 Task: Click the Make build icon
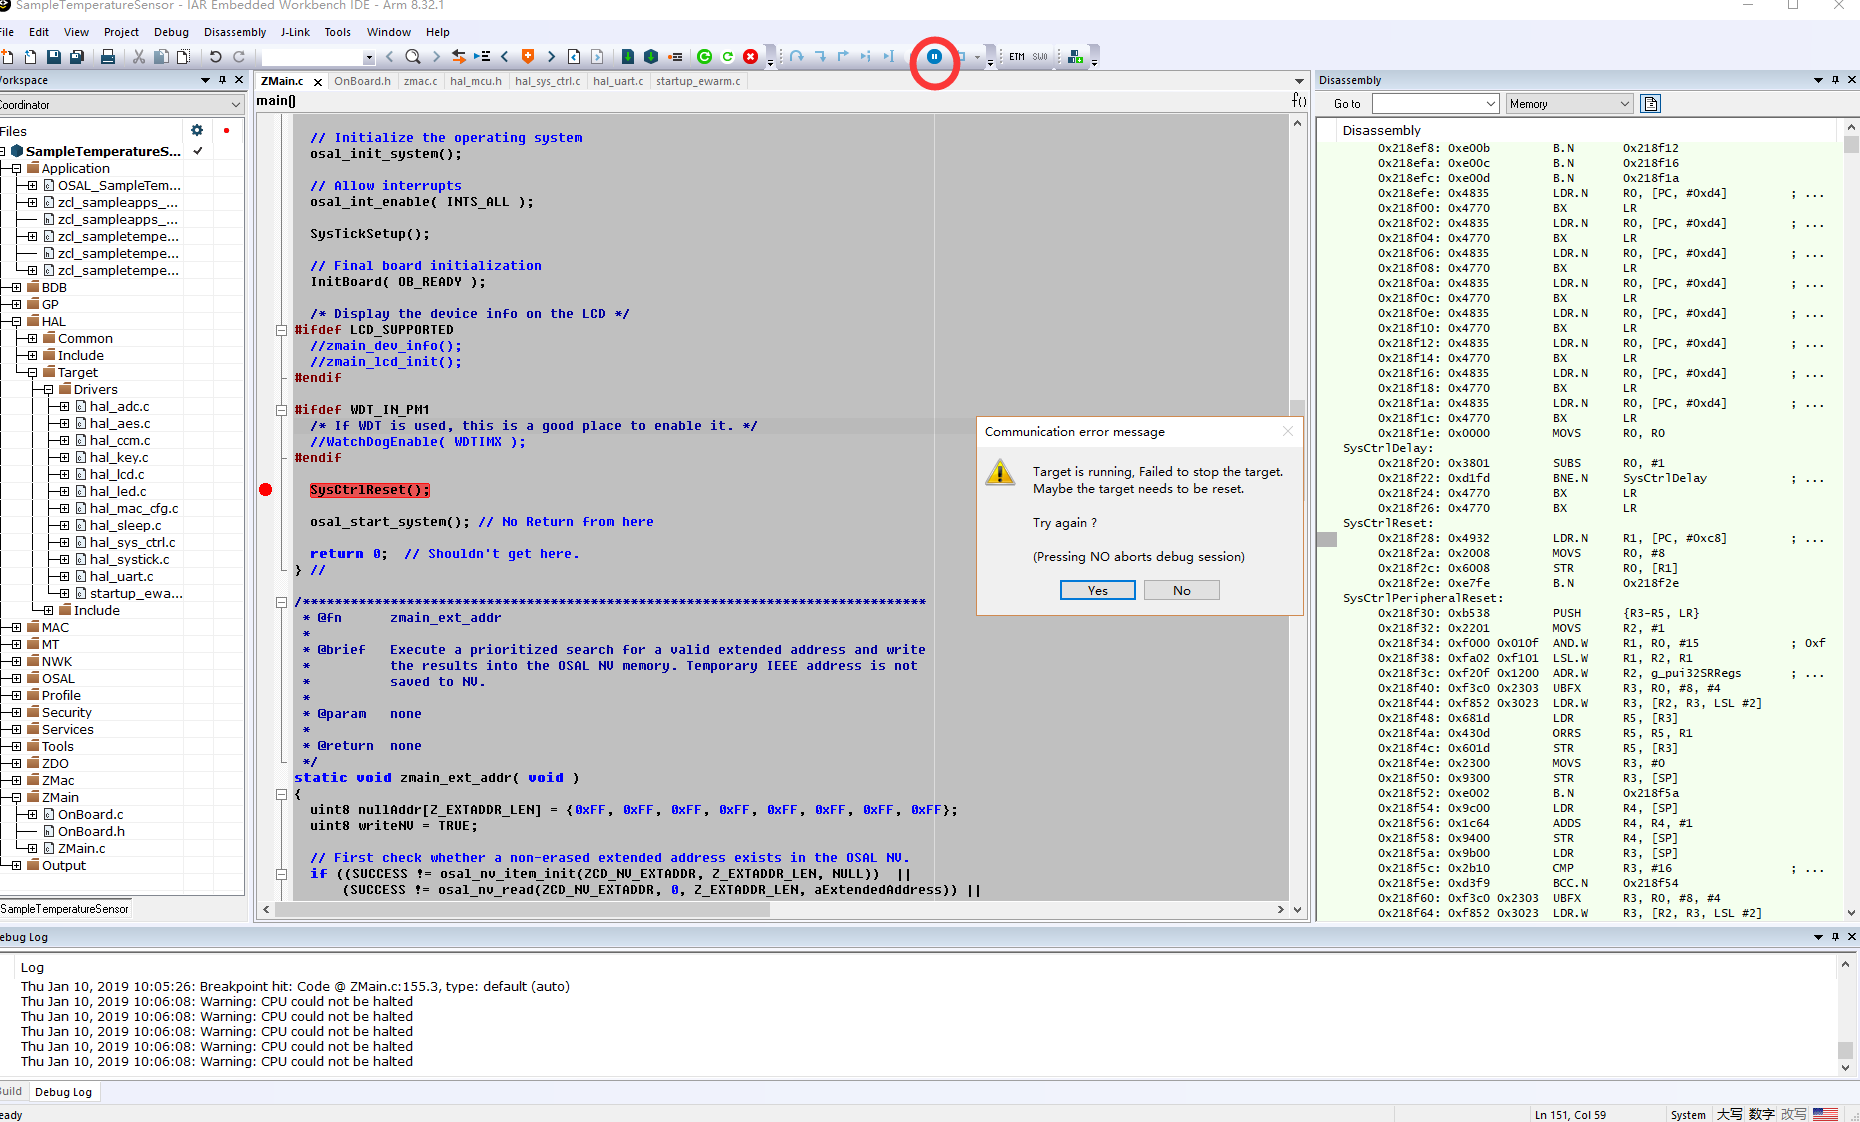[651, 57]
